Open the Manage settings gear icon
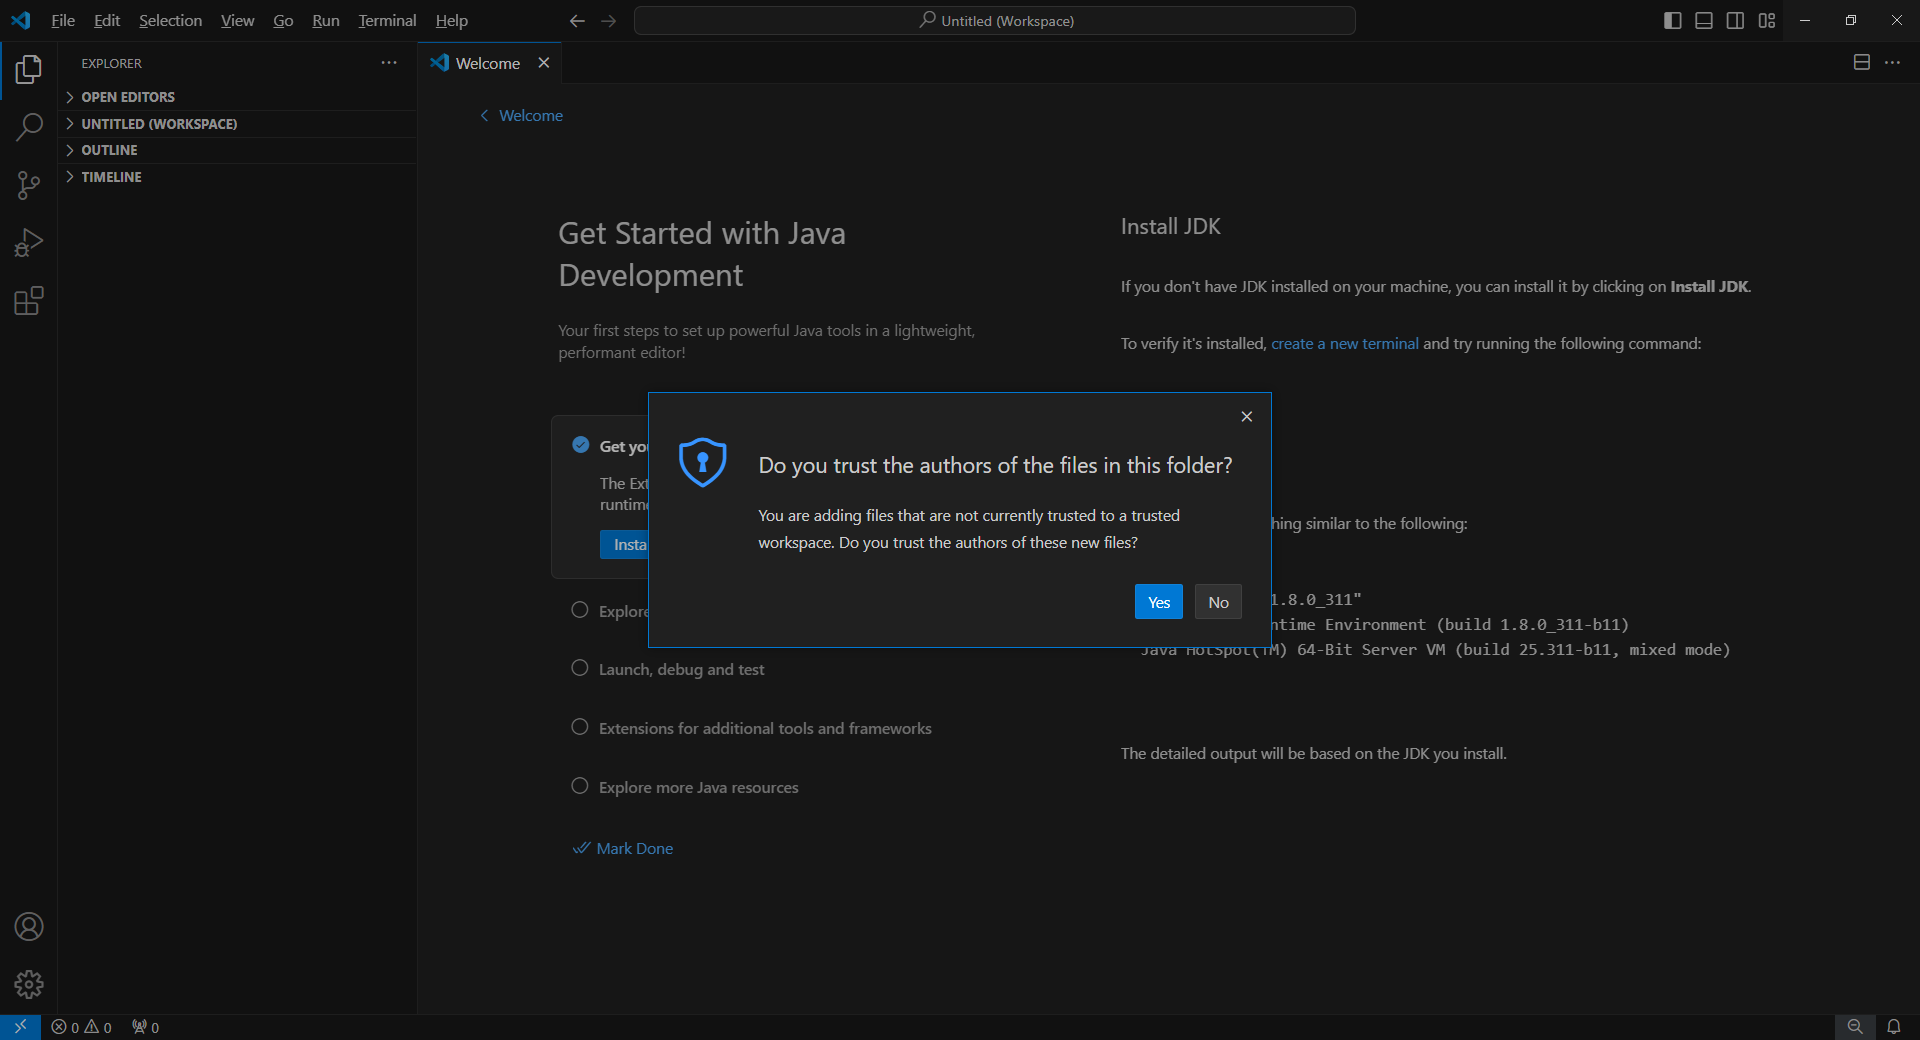This screenshot has width=1920, height=1040. pyautogui.click(x=29, y=984)
